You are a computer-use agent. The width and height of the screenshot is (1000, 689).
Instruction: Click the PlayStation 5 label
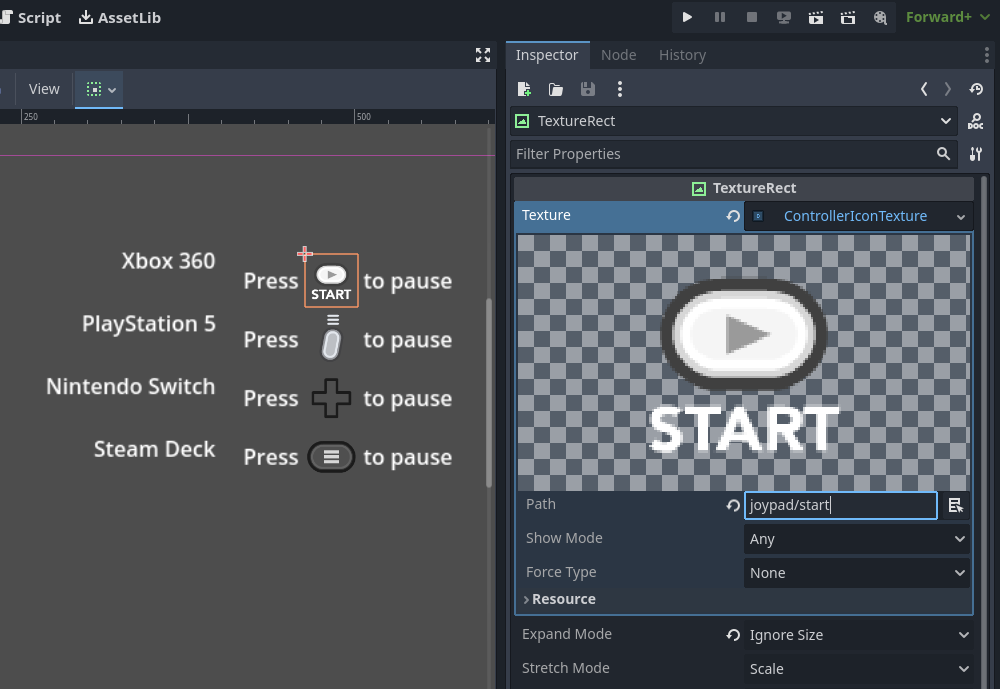(x=149, y=324)
